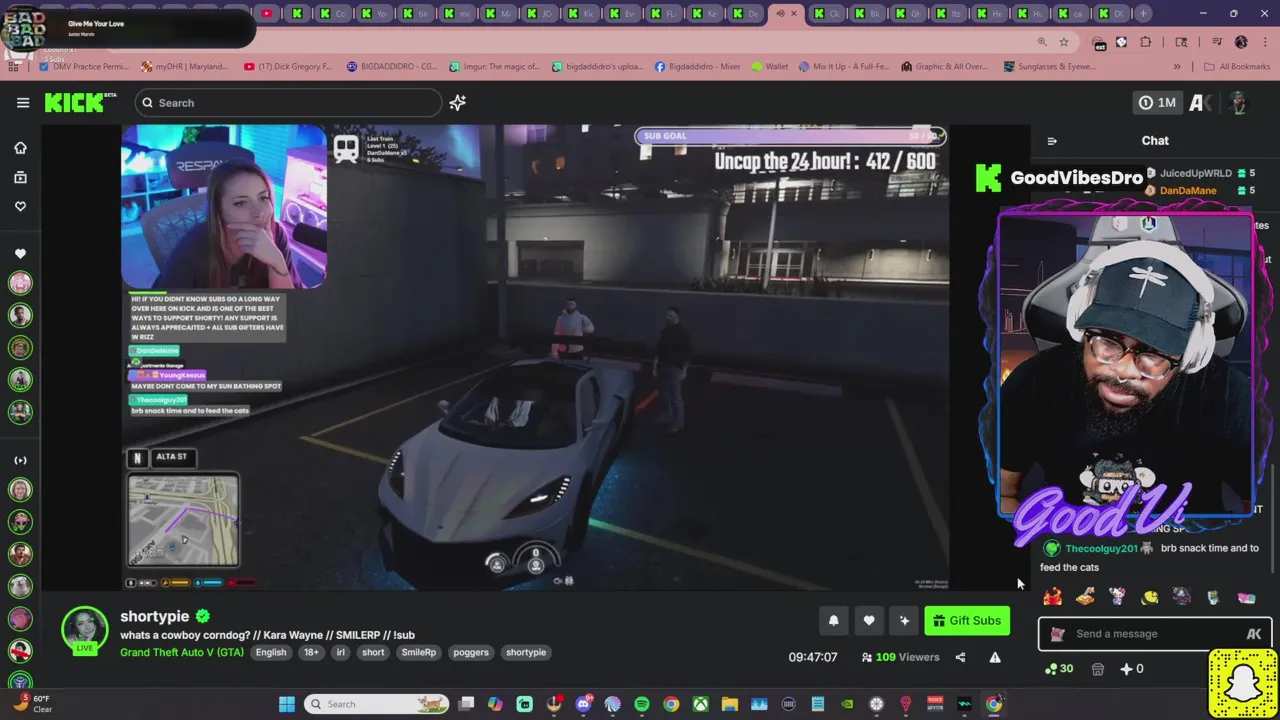1280x720 pixels.
Task: Open the browser zoom indicator
Action: click(1042, 42)
